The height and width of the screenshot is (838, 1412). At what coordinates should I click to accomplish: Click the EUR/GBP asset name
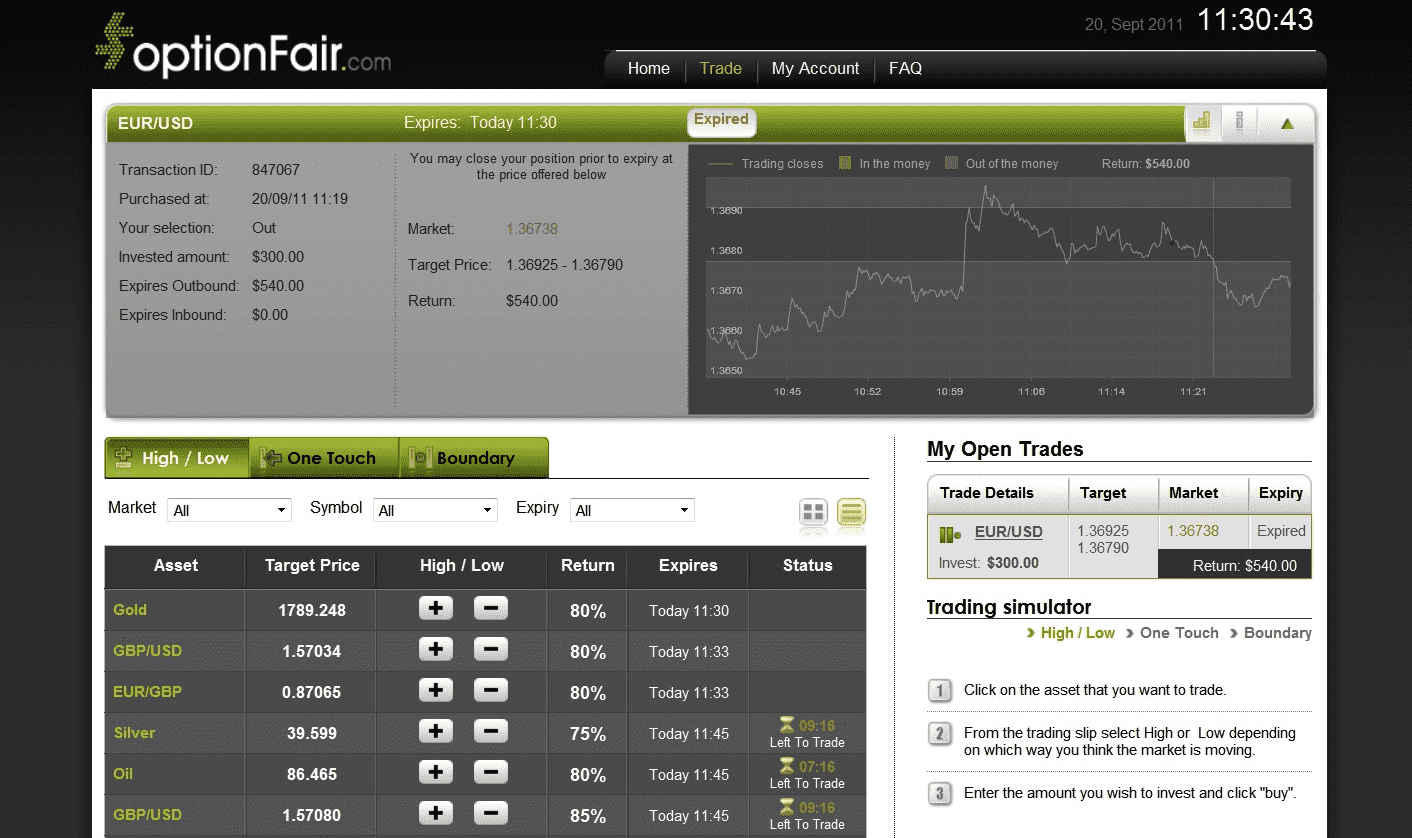point(148,692)
